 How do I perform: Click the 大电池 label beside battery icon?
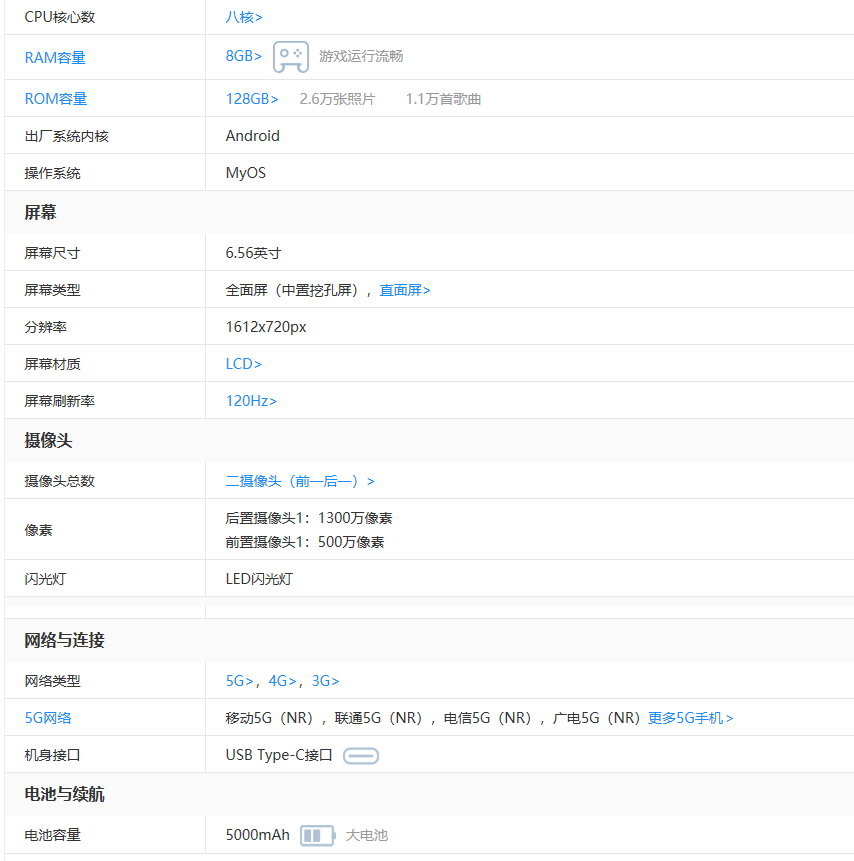pyautogui.click(x=366, y=835)
